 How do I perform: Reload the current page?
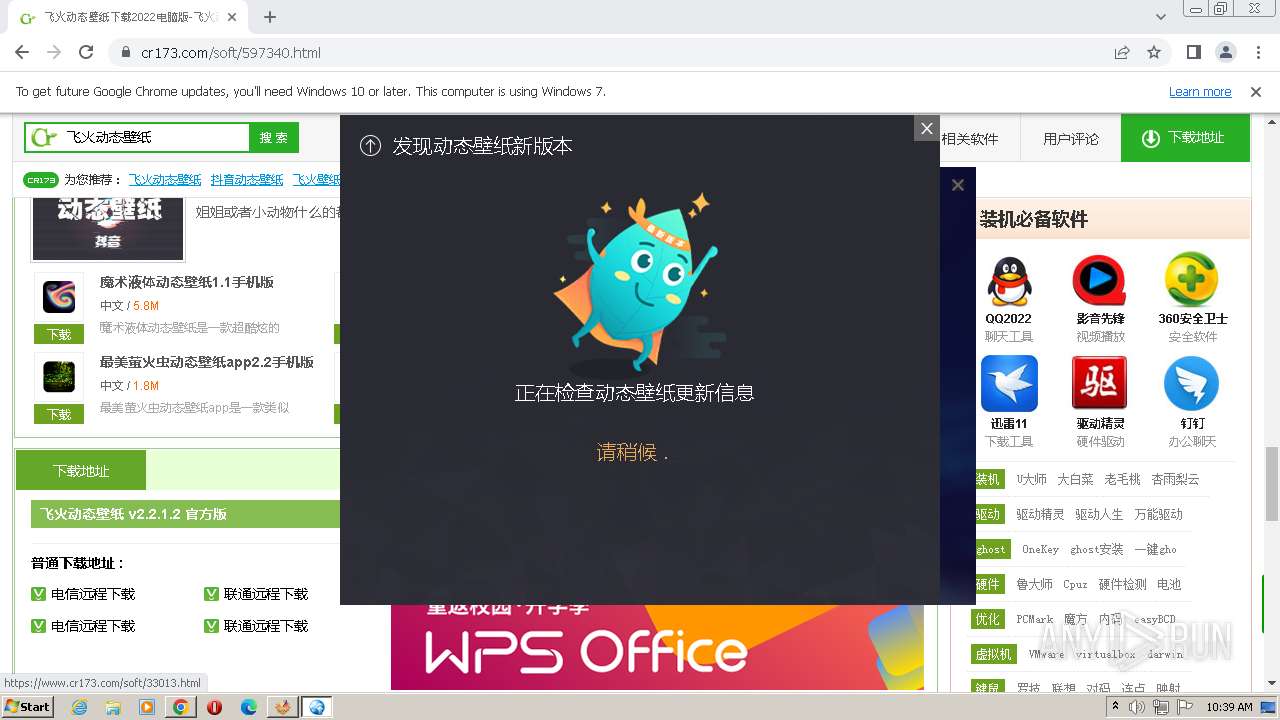pyautogui.click(x=86, y=52)
